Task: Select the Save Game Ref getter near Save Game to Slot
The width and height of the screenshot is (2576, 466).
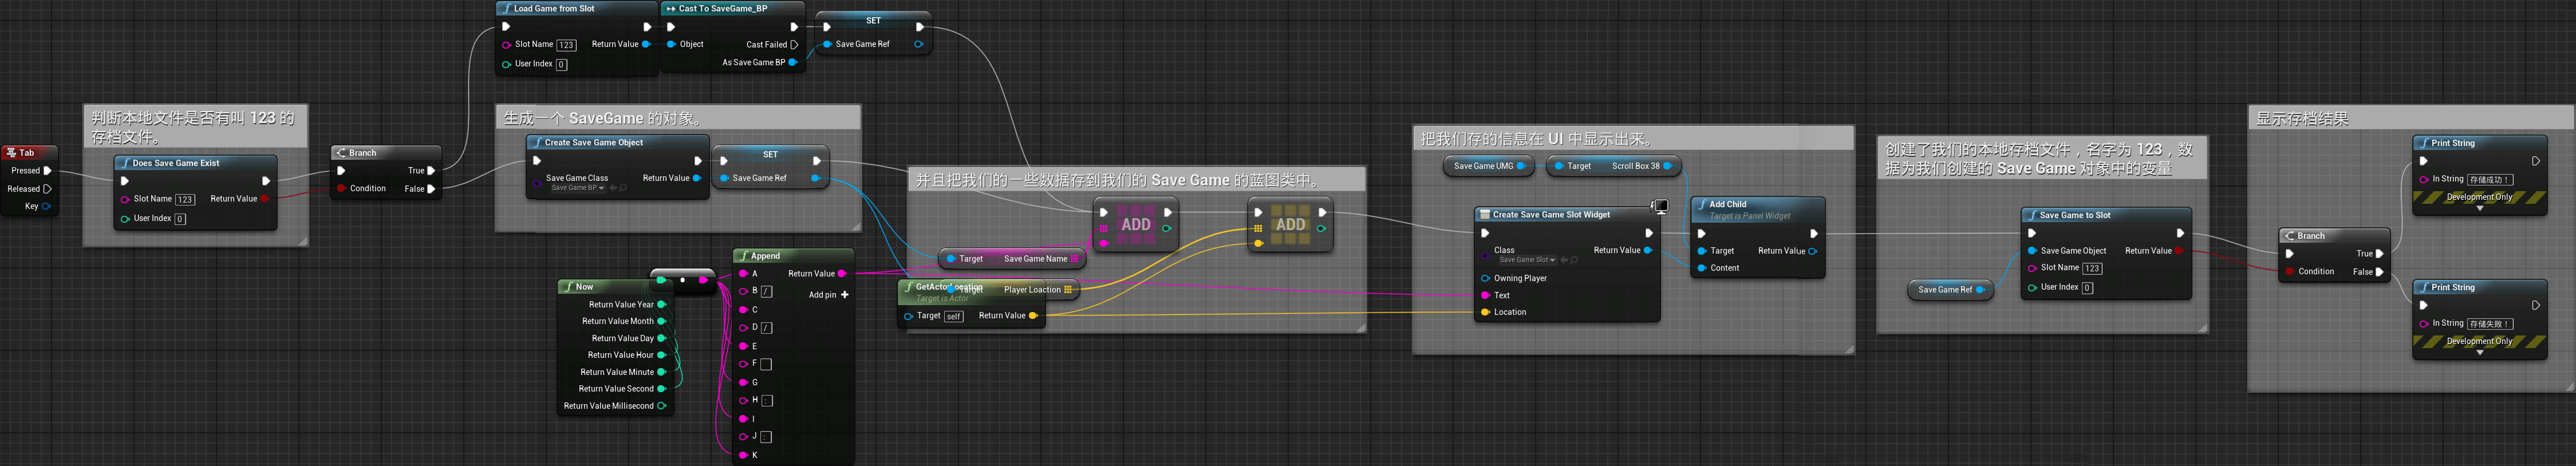Action: [x=1950, y=290]
